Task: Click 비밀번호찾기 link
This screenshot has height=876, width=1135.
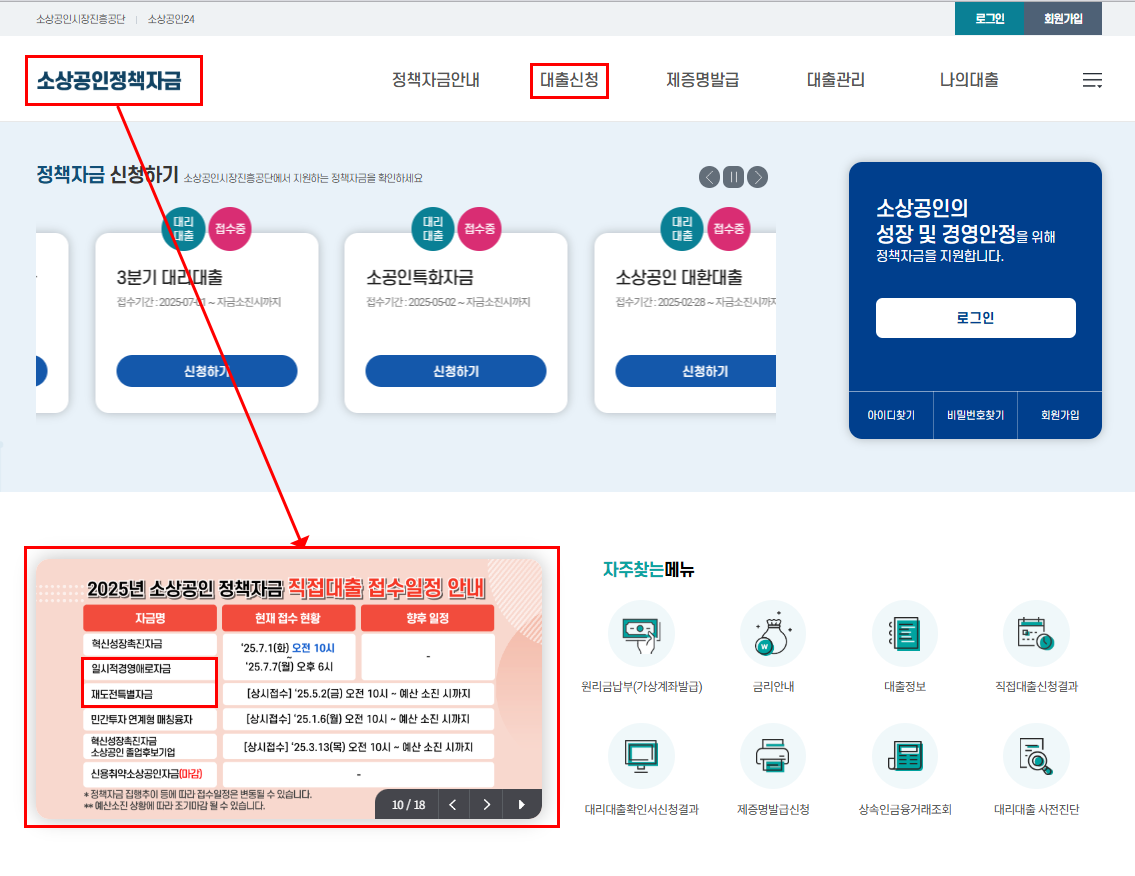Action: (975, 415)
